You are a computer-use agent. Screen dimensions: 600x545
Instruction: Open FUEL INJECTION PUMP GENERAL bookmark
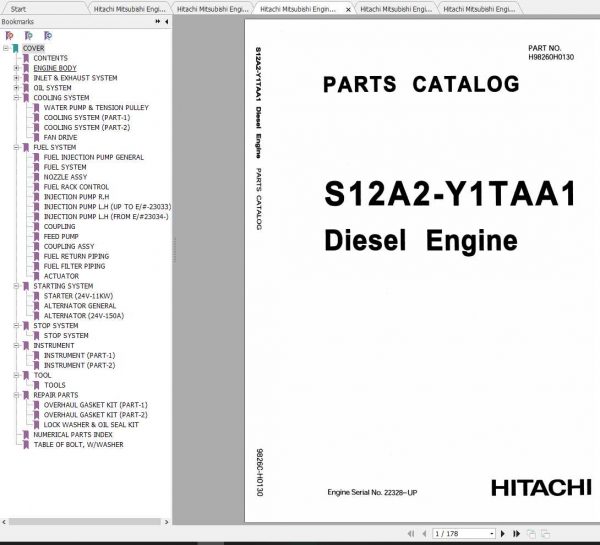point(94,157)
